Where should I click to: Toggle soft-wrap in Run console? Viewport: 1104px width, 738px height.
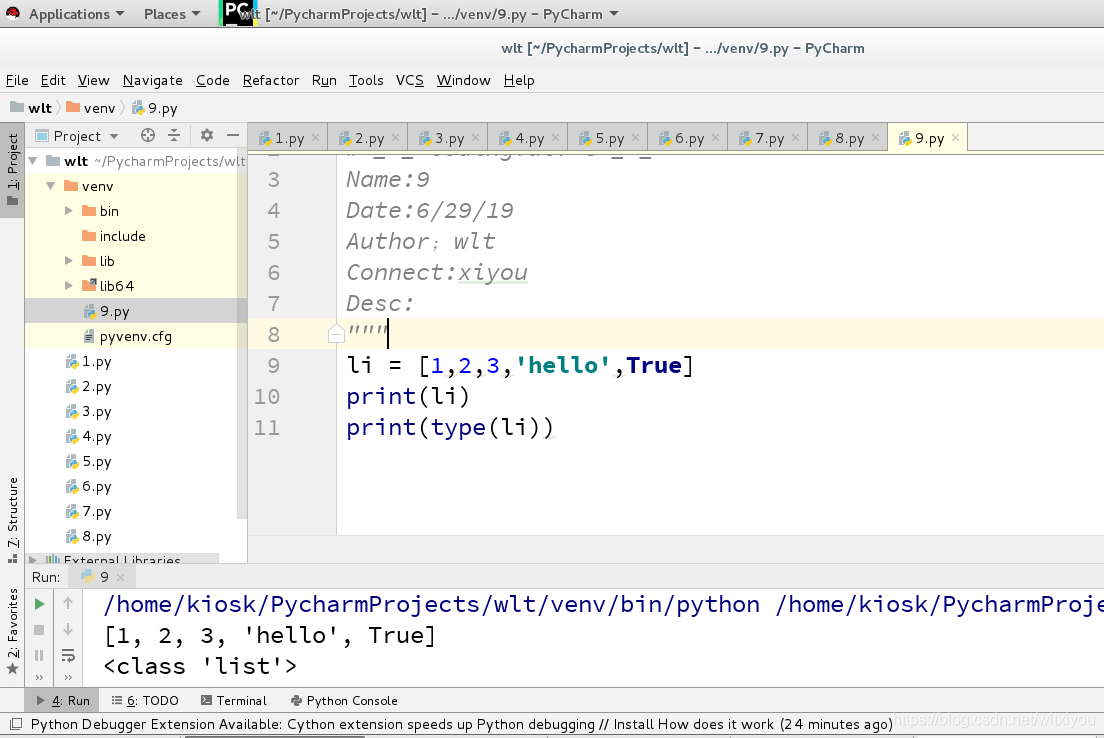(x=68, y=656)
